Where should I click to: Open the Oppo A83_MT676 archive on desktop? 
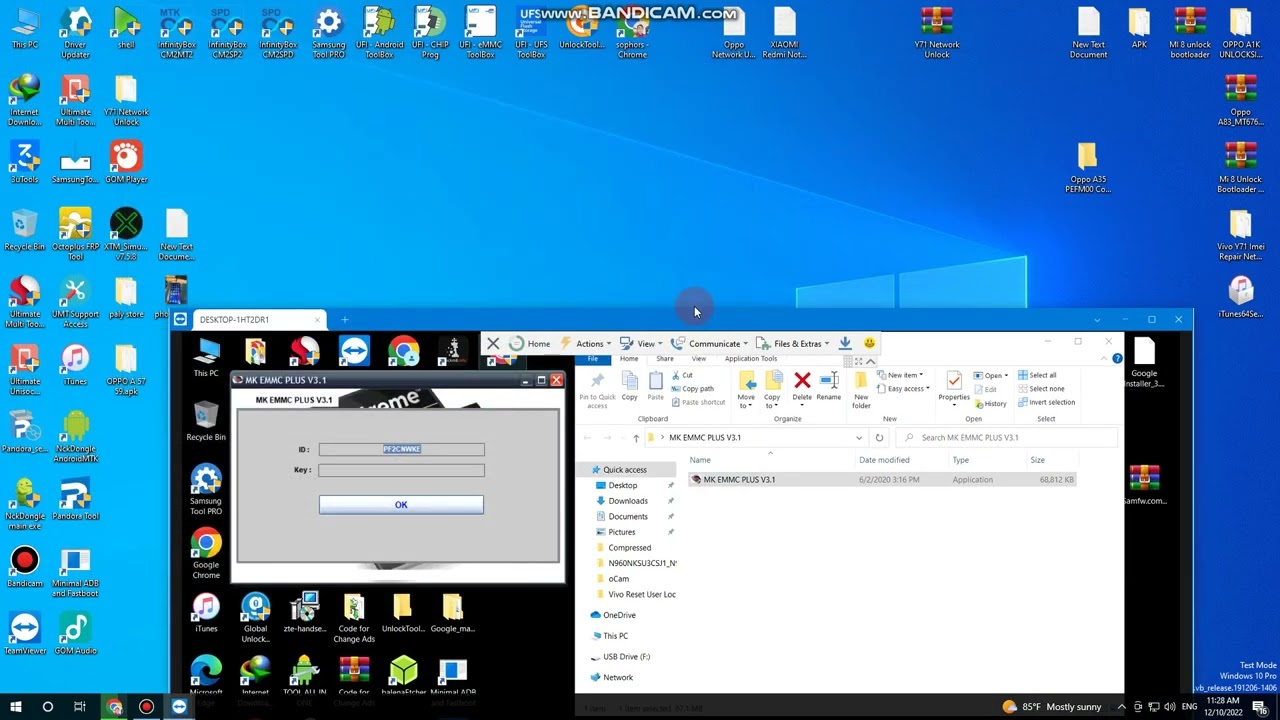1240,100
